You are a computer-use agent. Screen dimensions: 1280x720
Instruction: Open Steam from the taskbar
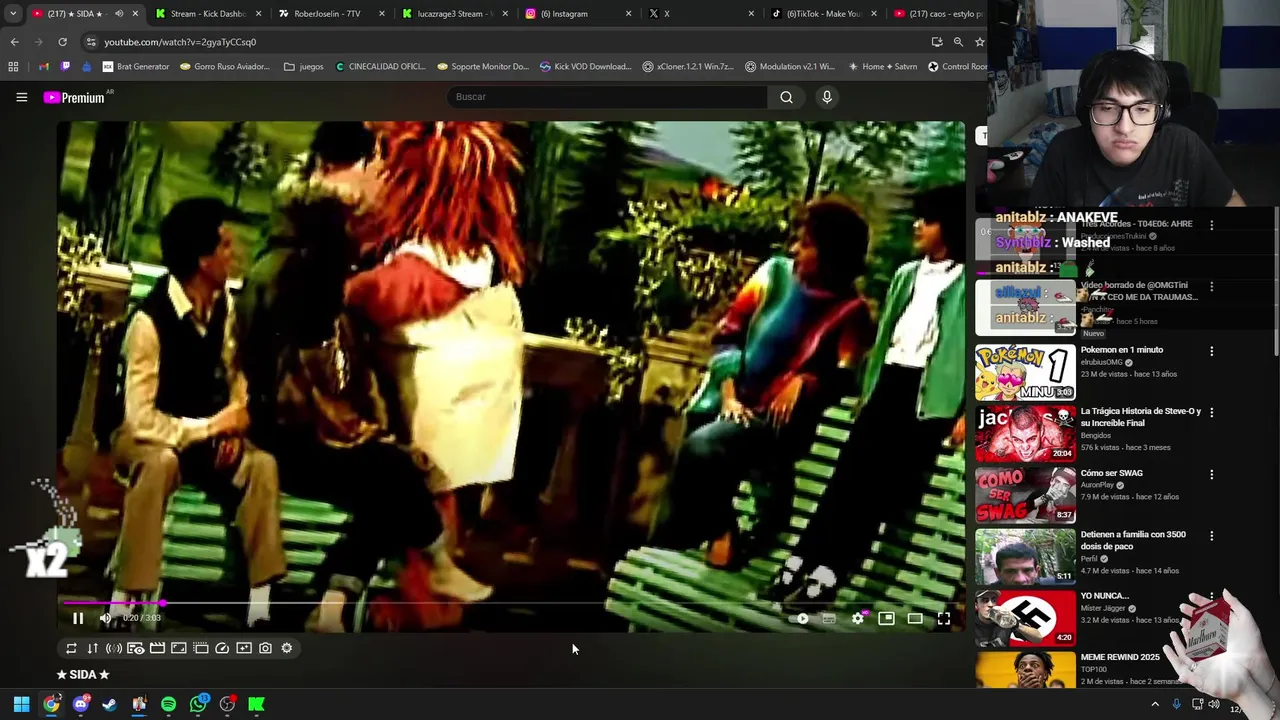point(109,704)
